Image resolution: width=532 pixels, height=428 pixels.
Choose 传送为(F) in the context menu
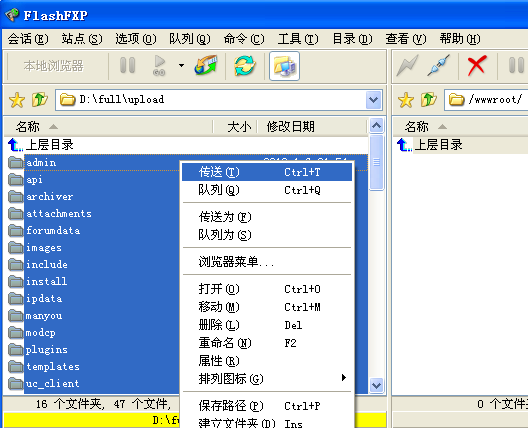[267, 217]
